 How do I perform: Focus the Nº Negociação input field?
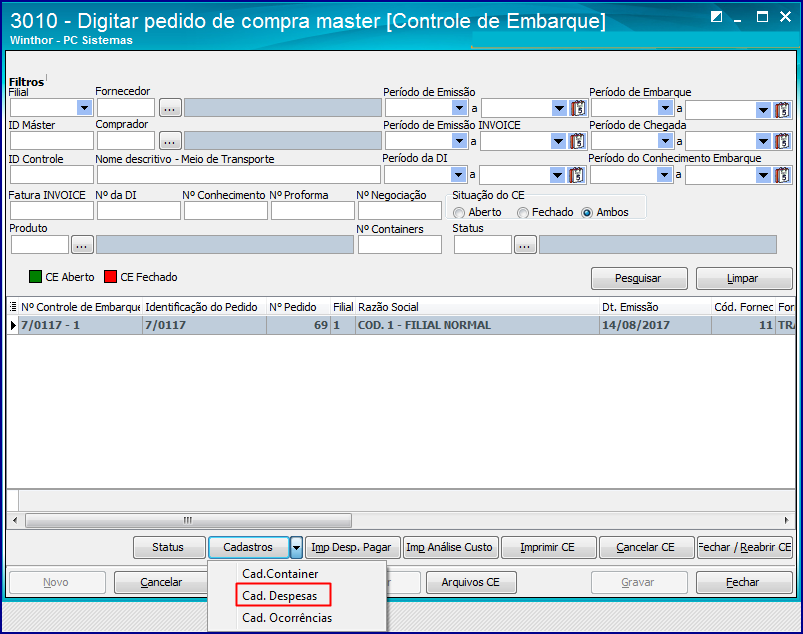click(400, 211)
